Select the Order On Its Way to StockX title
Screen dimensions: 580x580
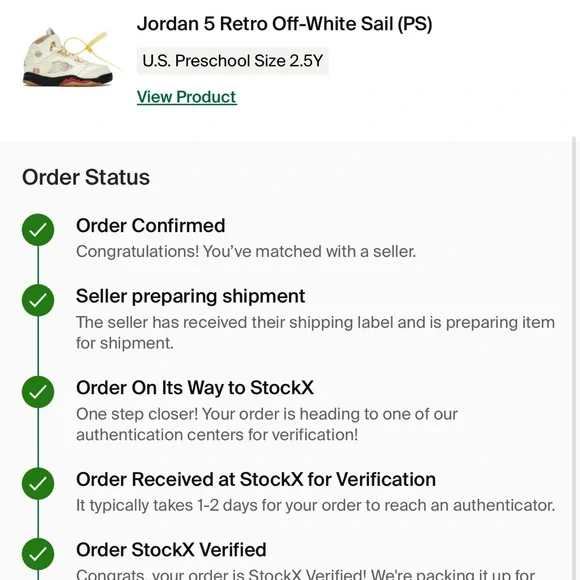pyautogui.click(x=195, y=388)
